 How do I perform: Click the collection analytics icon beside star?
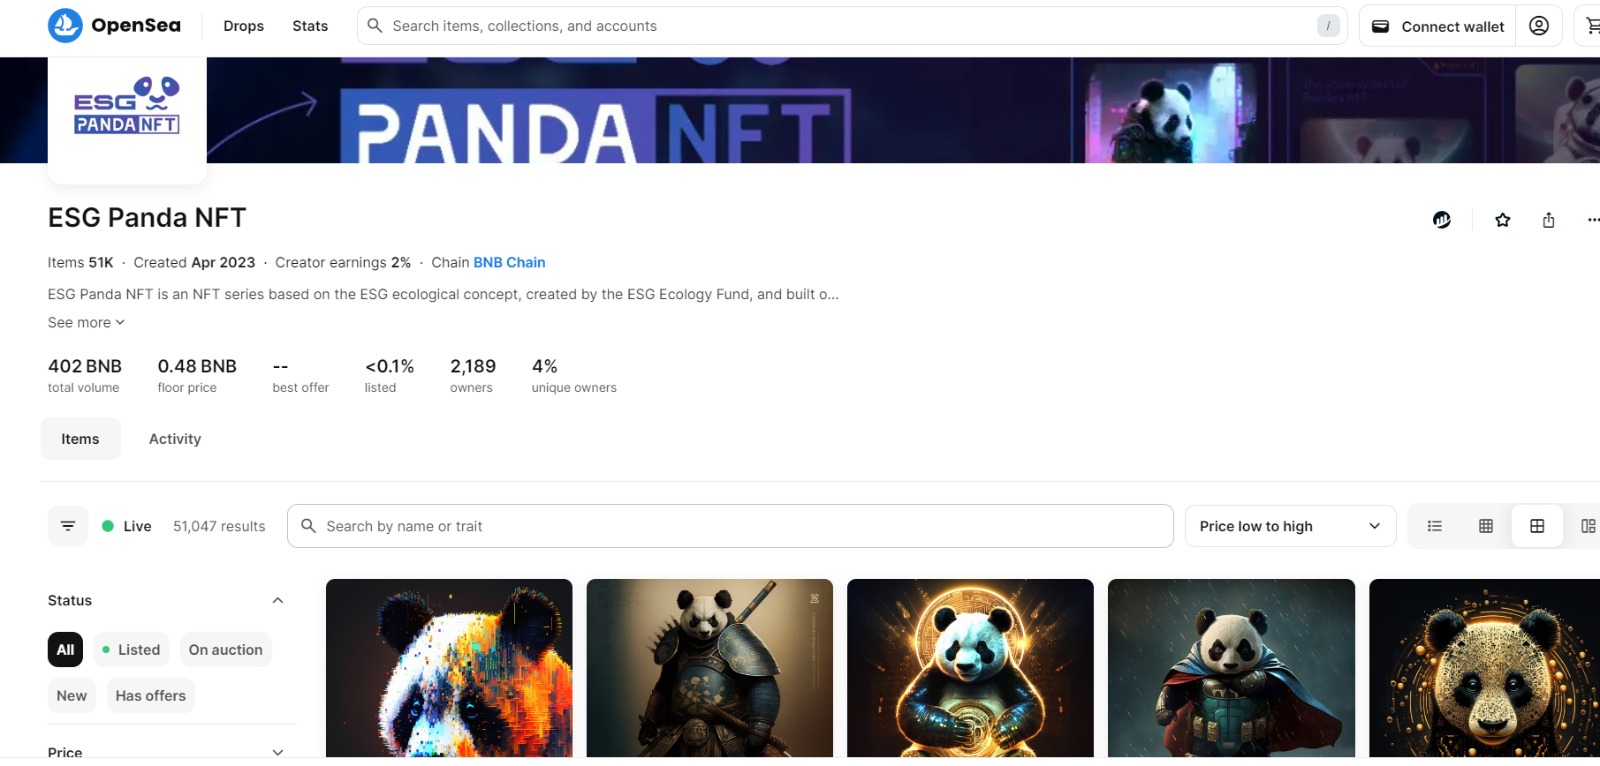pos(1442,220)
